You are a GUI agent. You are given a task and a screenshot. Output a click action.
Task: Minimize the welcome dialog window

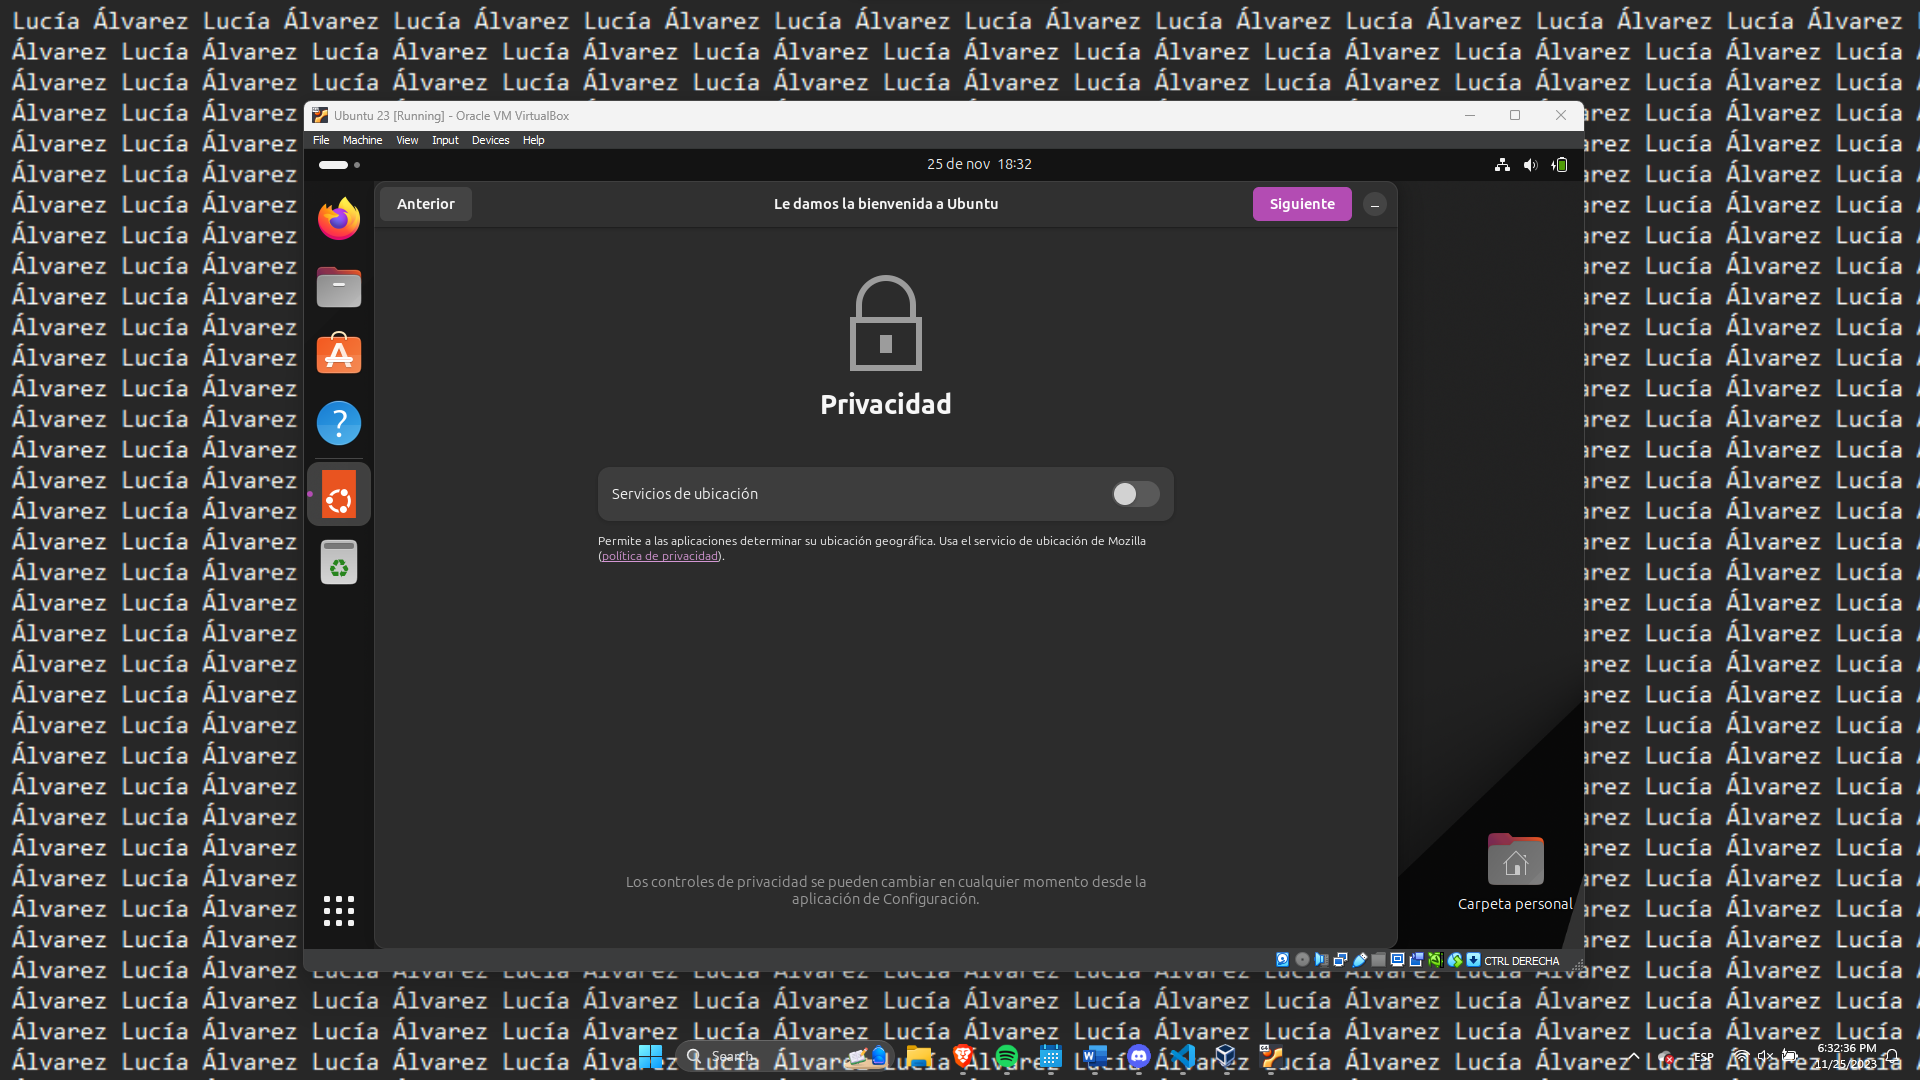point(1375,205)
